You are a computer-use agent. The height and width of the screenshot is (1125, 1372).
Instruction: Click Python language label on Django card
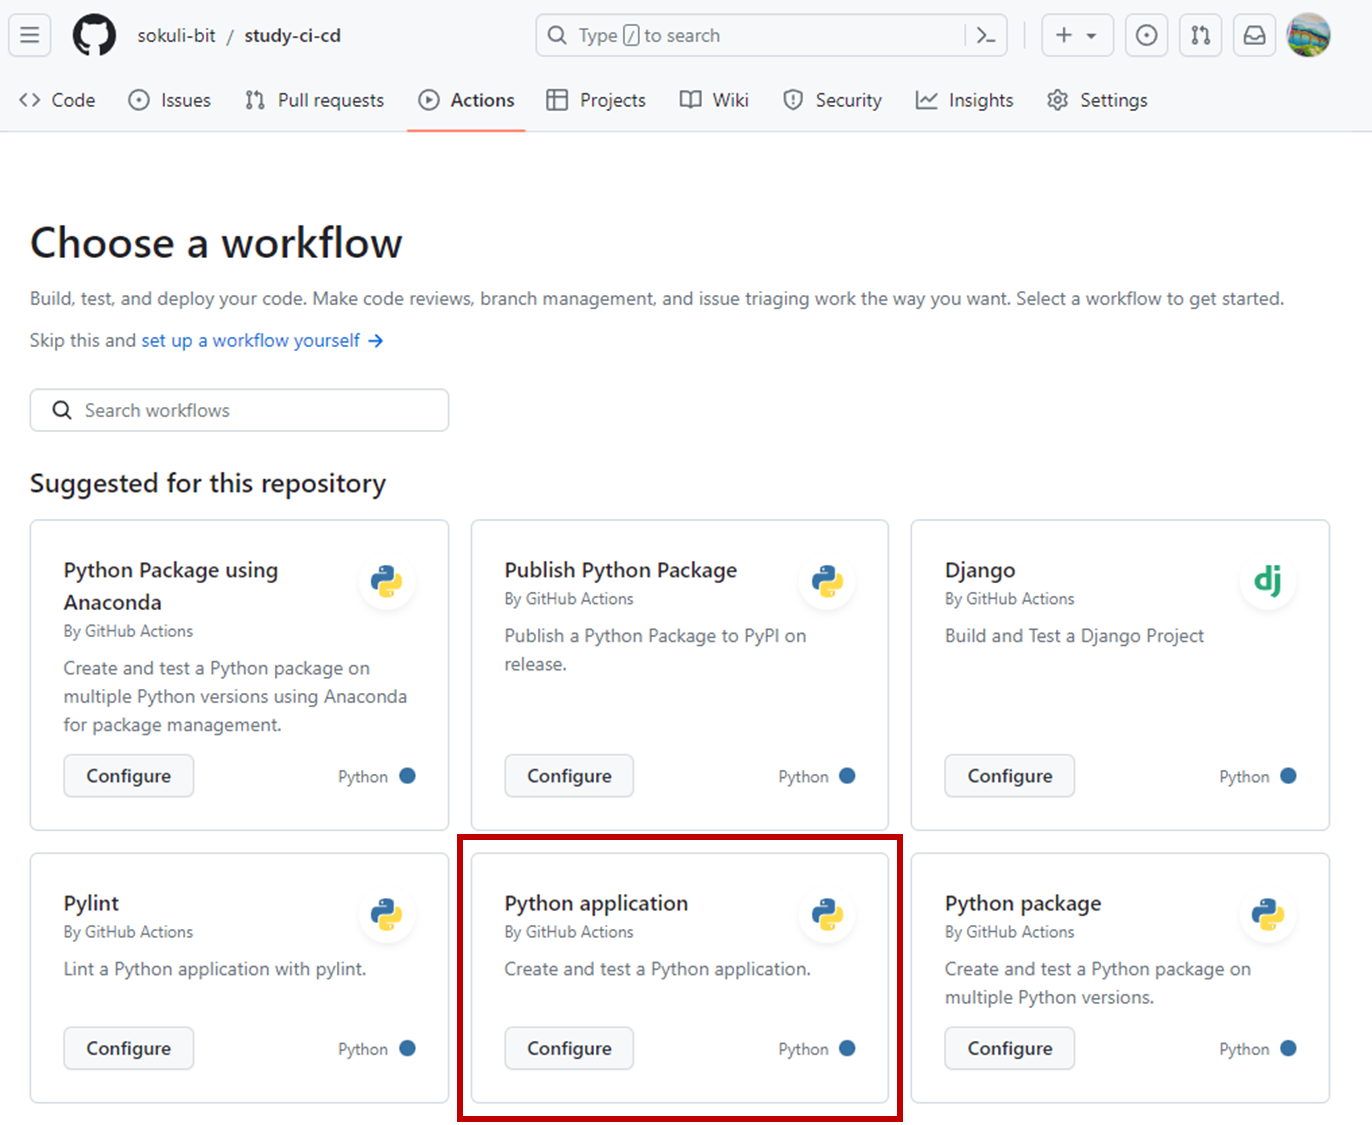pos(1244,777)
